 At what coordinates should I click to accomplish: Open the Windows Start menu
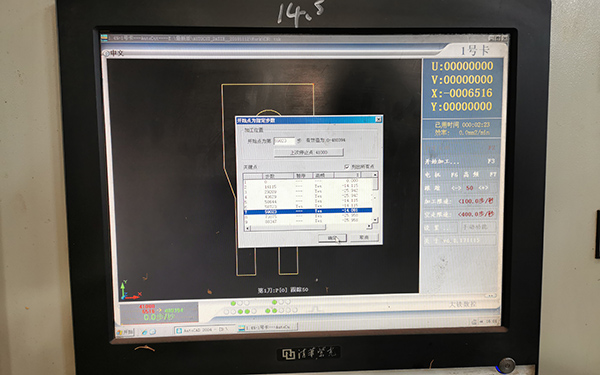pyautogui.click(x=125, y=332)
